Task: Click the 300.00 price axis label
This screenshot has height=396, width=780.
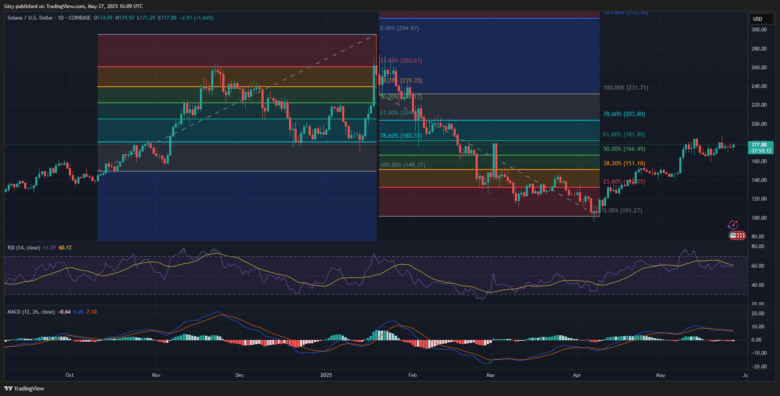Action: click(759, 30)
